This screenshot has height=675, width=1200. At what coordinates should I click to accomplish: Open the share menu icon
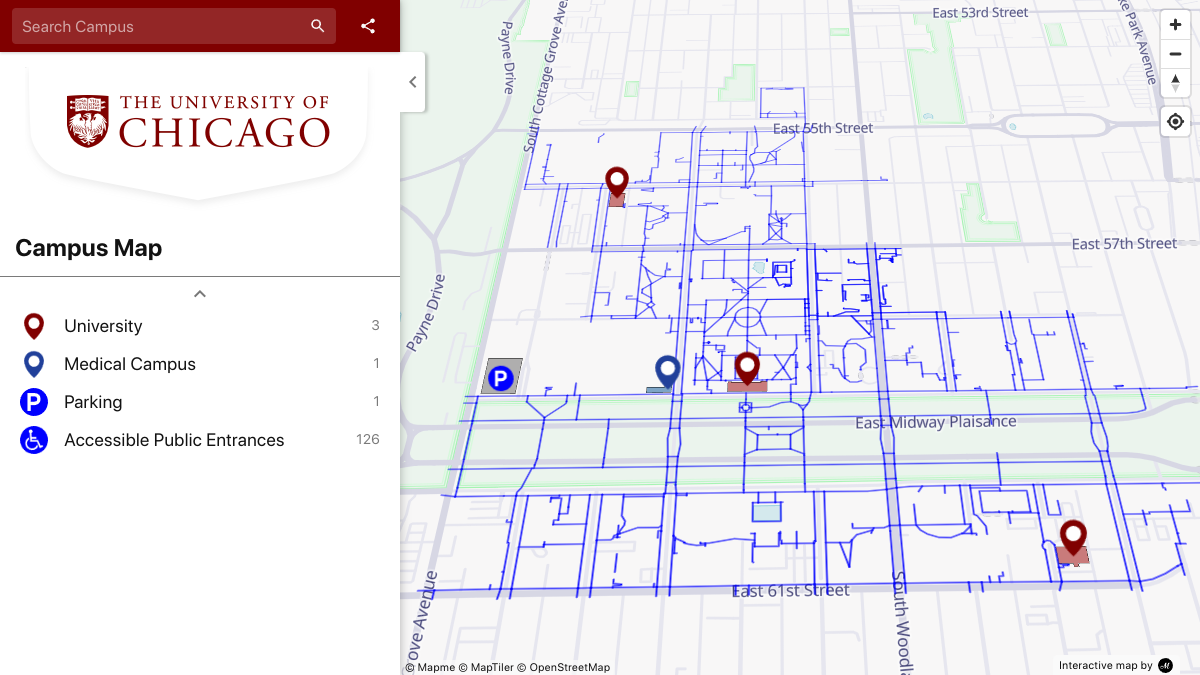coord(368,26)
